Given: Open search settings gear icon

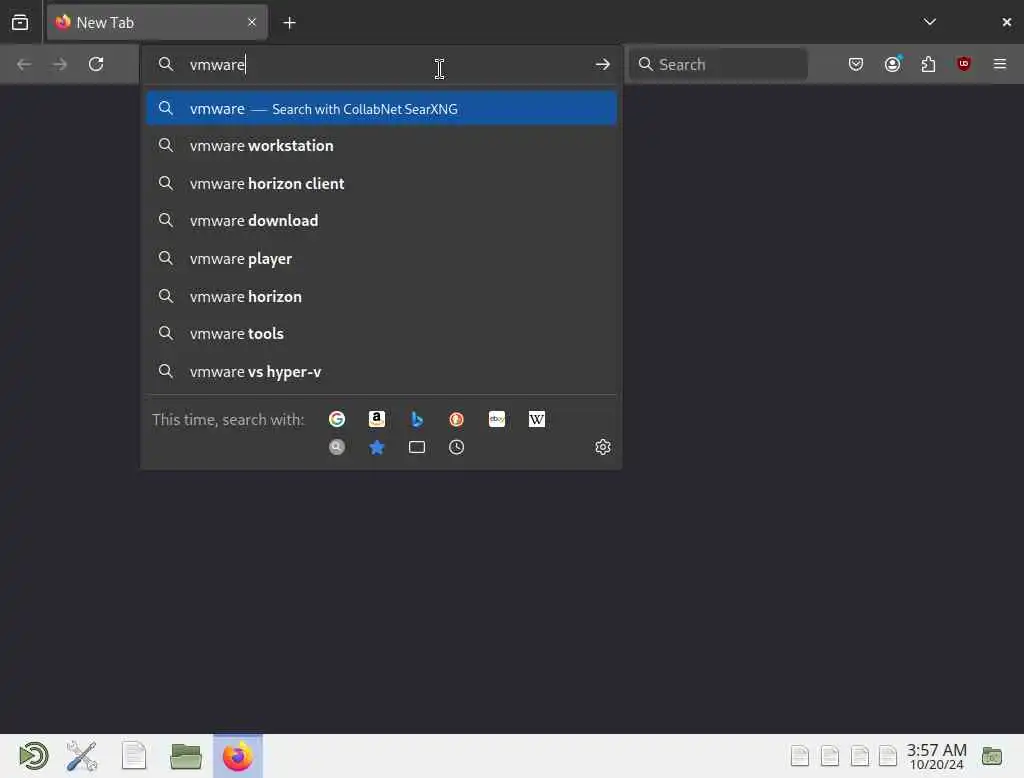Looking at the screenshot, I should coord(603,447).
